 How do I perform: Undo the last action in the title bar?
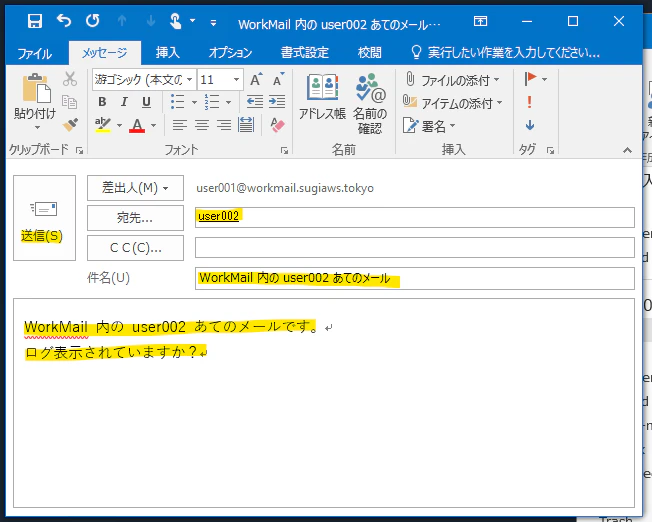click(64, 20)
